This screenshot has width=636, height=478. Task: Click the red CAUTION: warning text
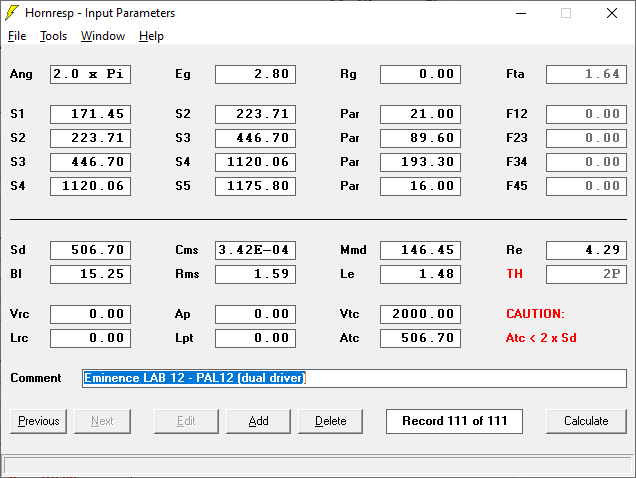(535, 314)
